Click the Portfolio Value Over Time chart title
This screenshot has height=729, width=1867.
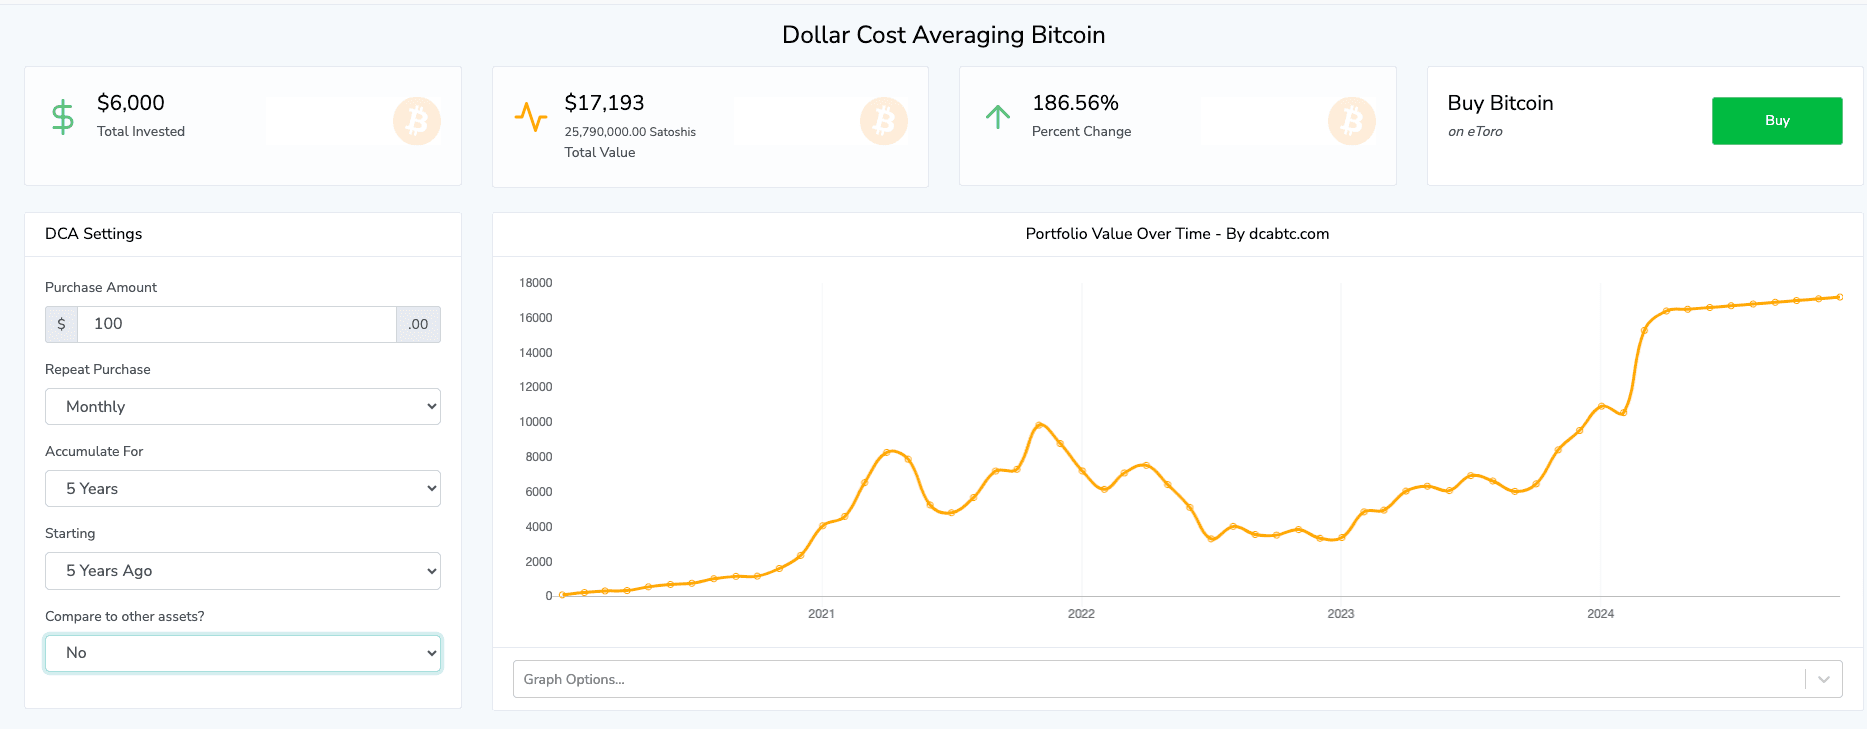pyautogui.click(x=1177, y=234)
